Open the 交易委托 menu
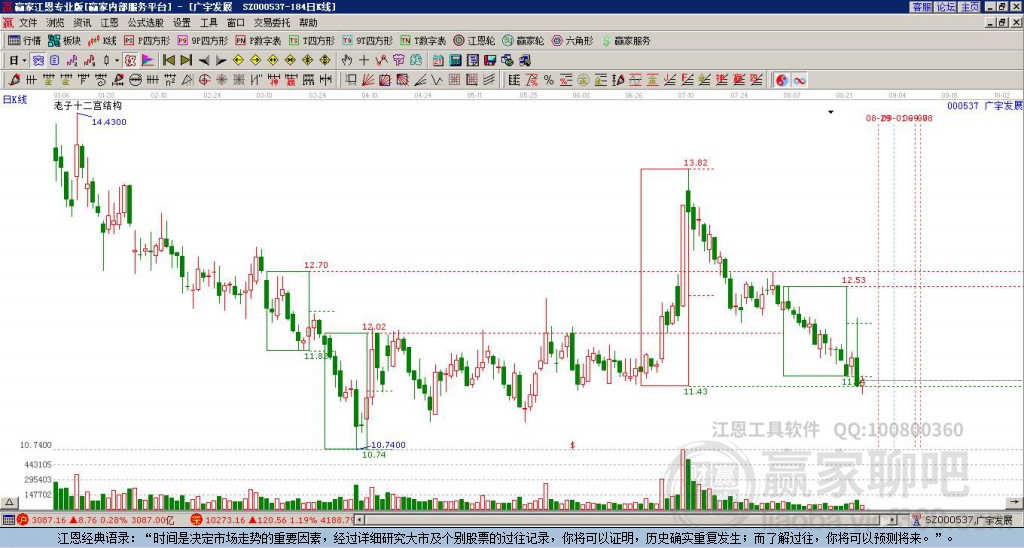Image resolution: width=1024 pixels, height=548 pixels. pos(272,23)
